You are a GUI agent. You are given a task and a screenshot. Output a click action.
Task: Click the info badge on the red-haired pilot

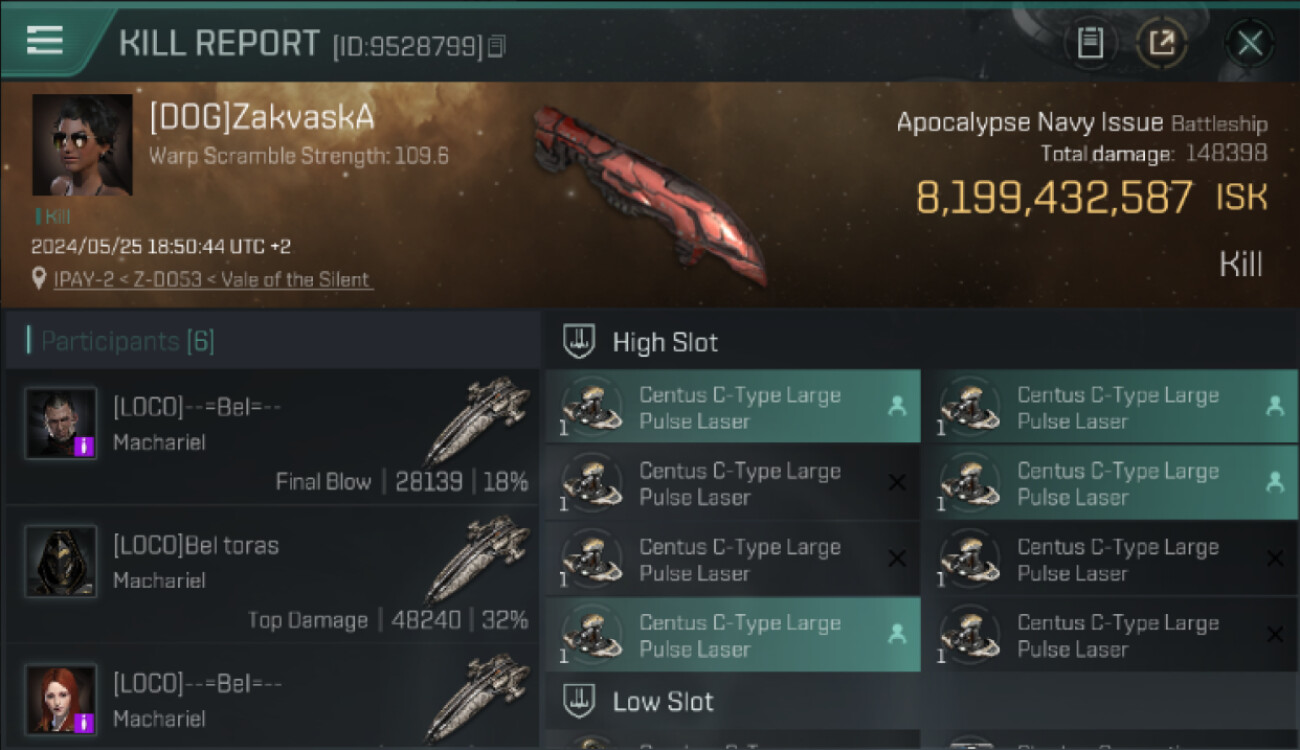pos(84,722)
